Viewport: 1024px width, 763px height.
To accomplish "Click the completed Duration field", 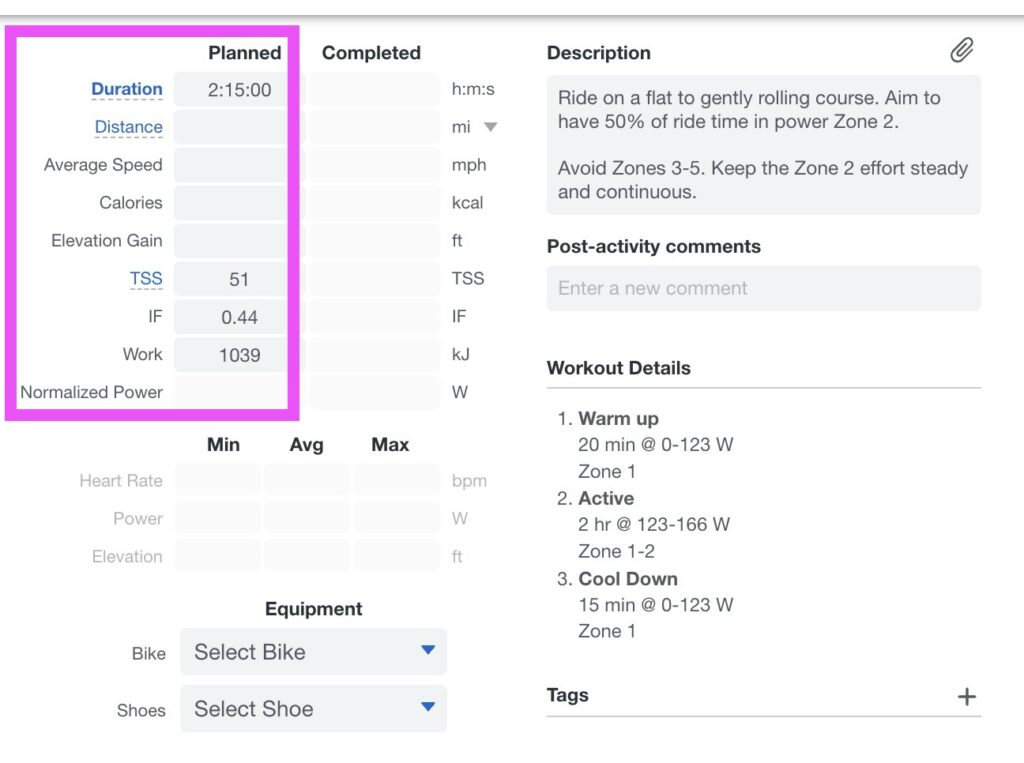I will pos(373,90).
